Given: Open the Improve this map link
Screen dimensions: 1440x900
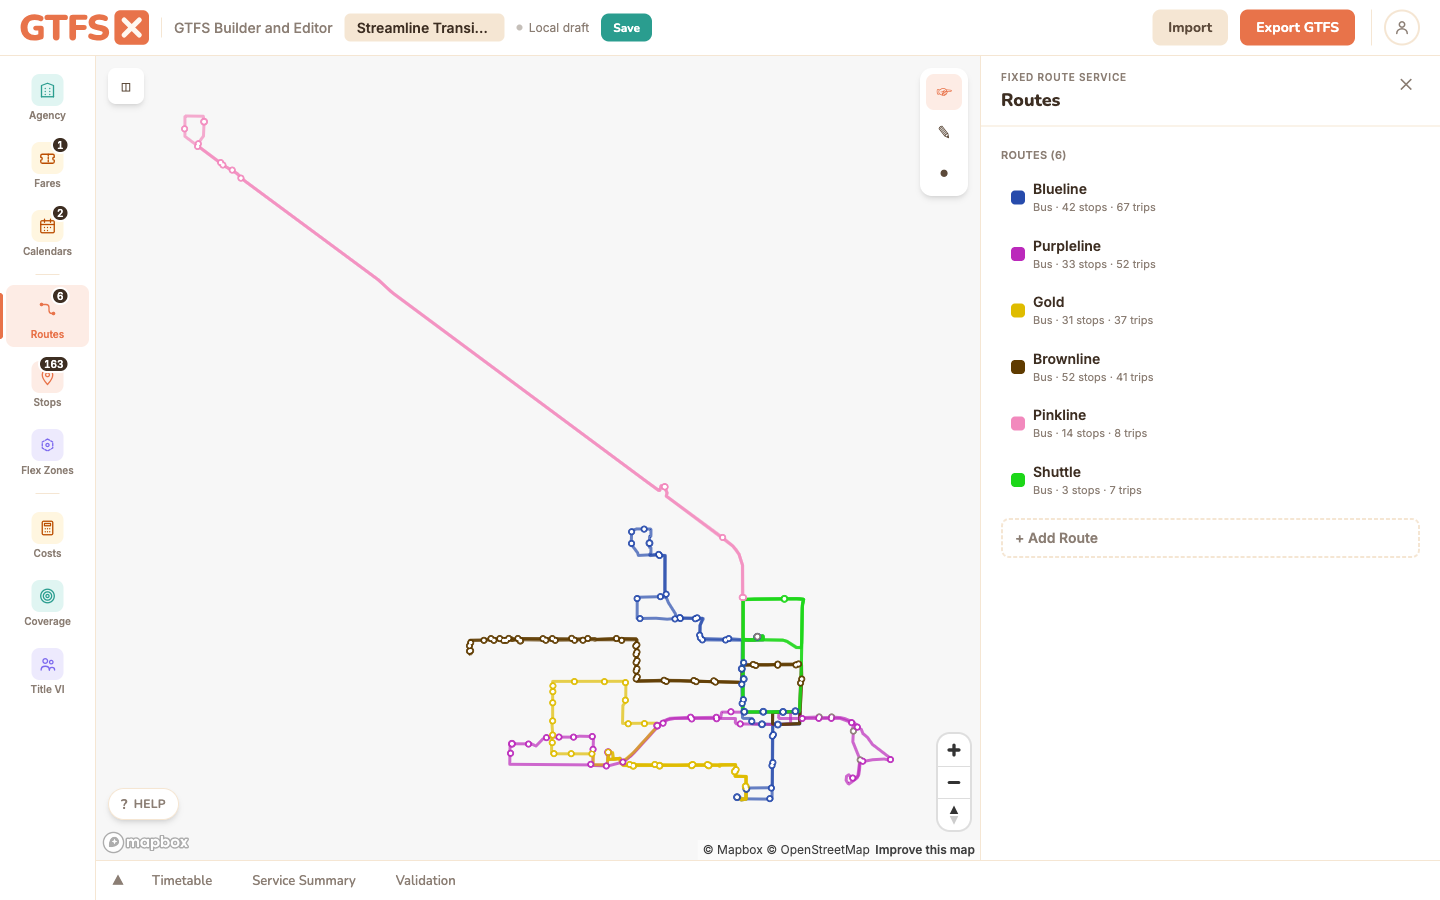Looking at the screenshot, I should 925,850.
